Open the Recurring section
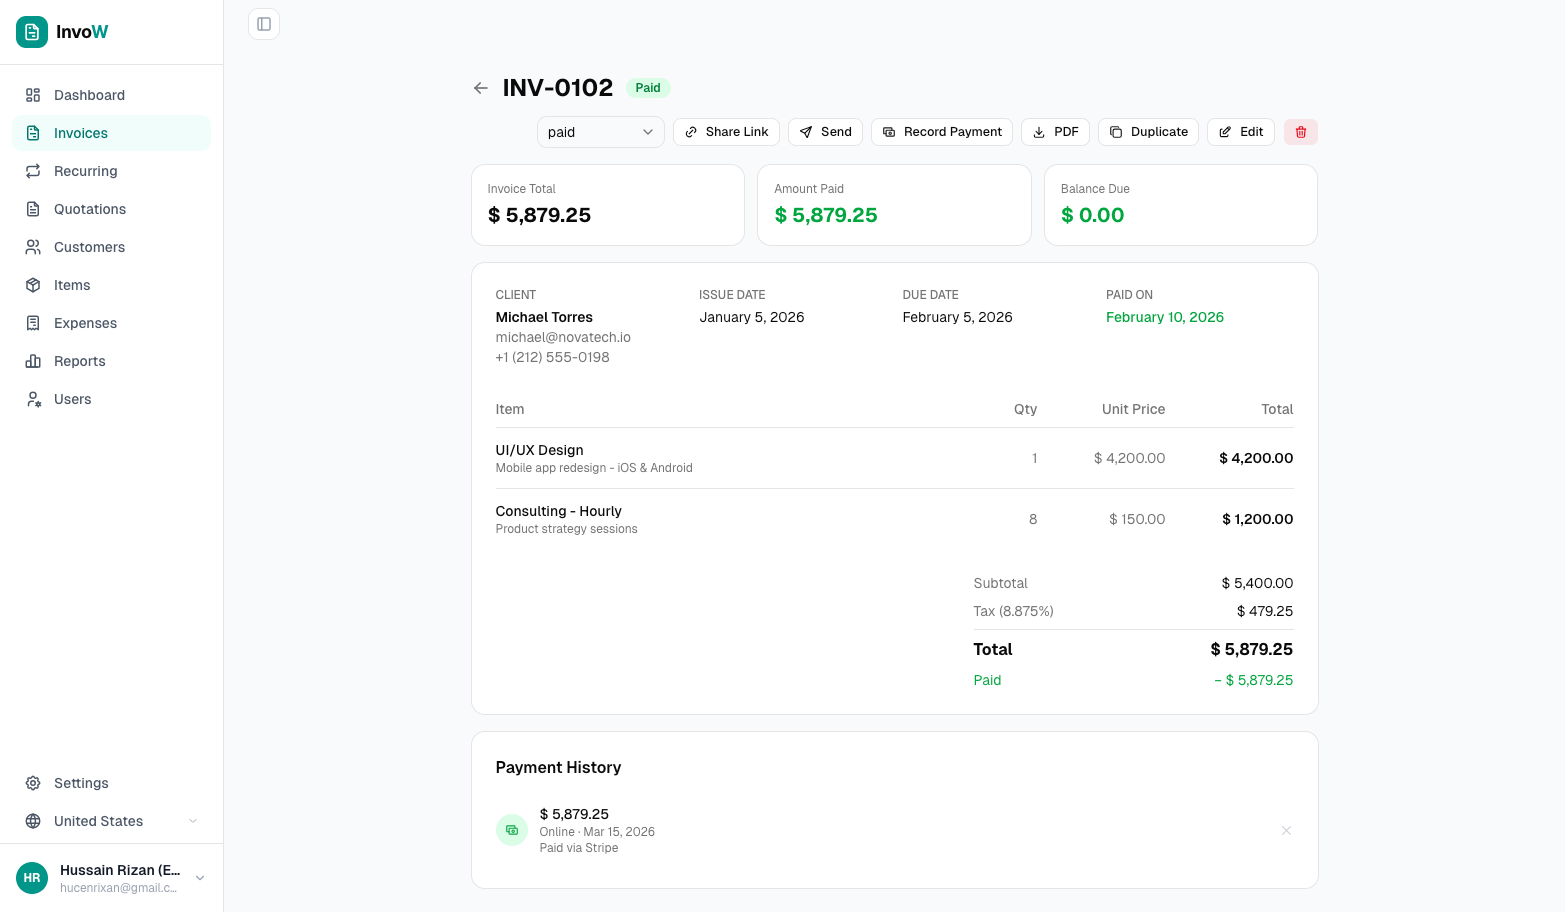The image size is (1565, 912). coord(111,171)
